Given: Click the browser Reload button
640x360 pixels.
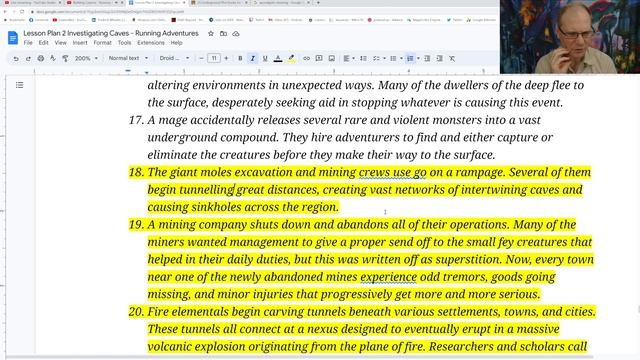Looking at the screenshot, I should [x=22, y=11].
